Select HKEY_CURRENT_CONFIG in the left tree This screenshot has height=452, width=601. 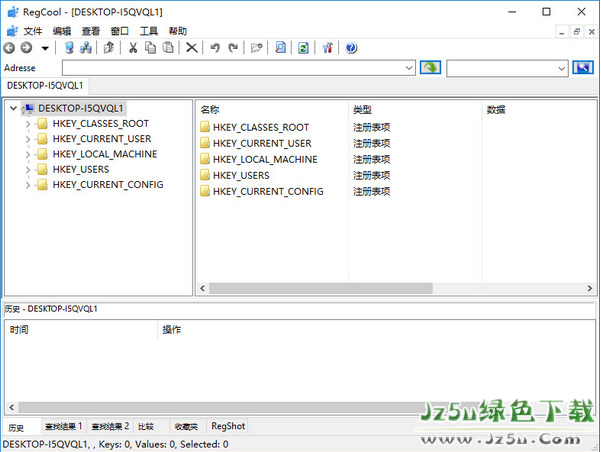[108, 185]
